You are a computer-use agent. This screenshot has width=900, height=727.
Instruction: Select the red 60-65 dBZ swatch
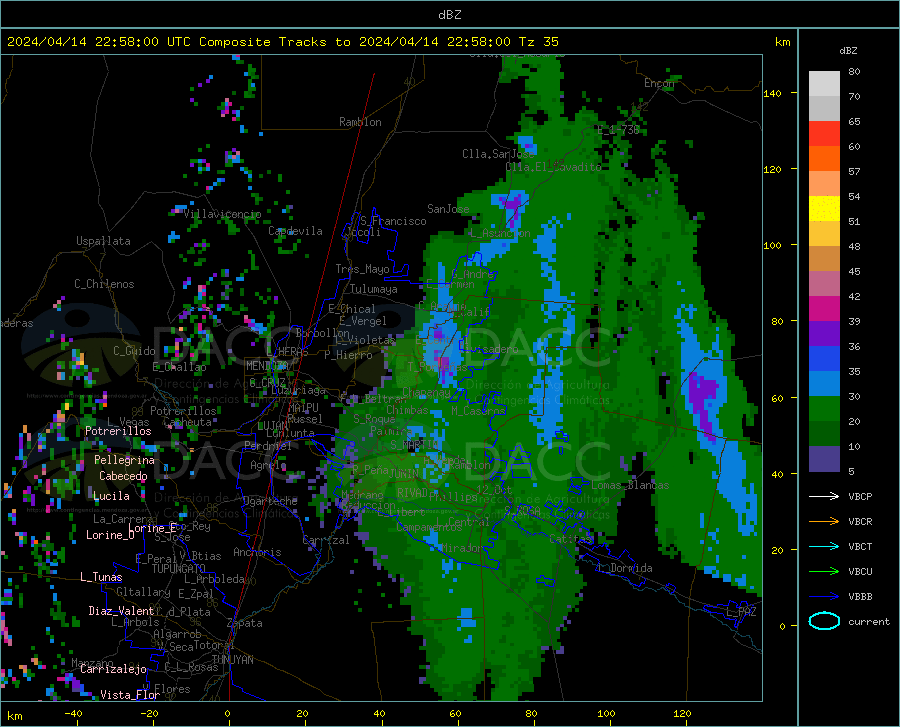[x=824, y=134]
